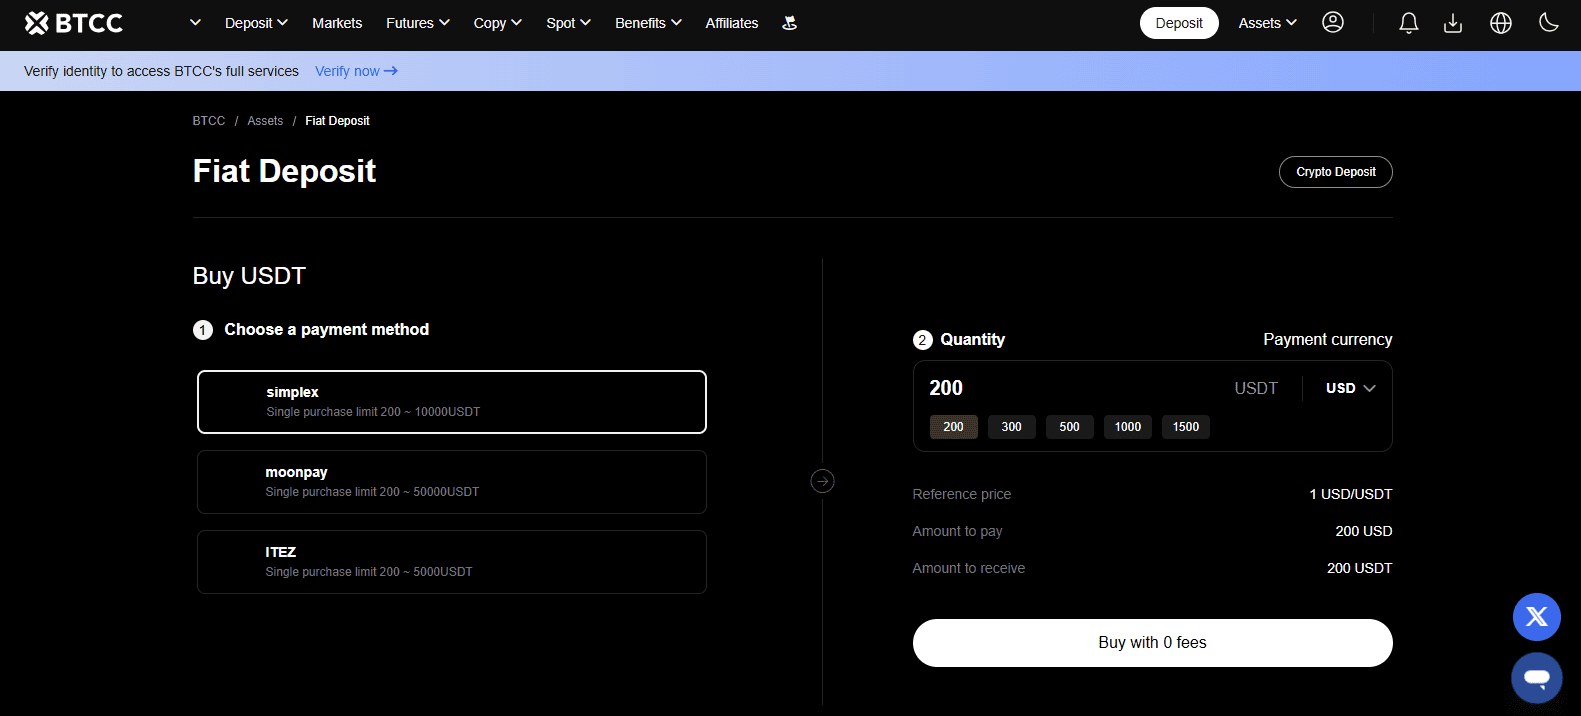
Task: Open the notifications bell
Action: click(1409, 23)
